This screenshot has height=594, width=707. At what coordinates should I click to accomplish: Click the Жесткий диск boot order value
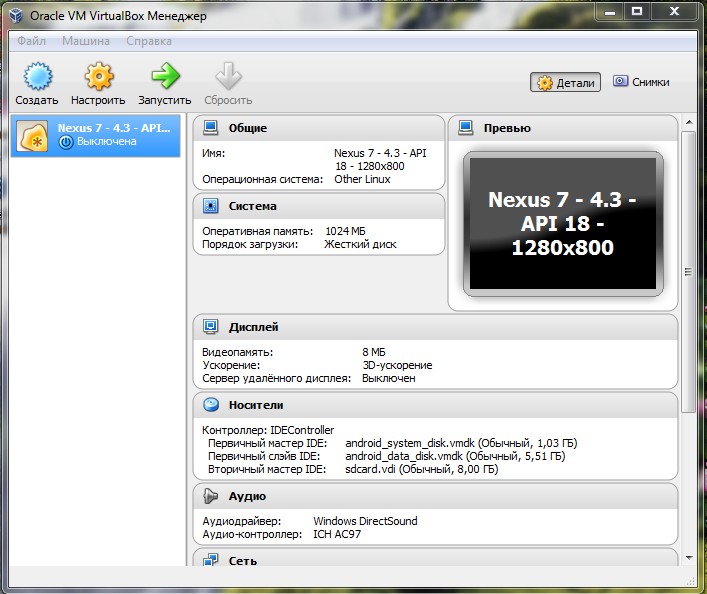[360, 244]
